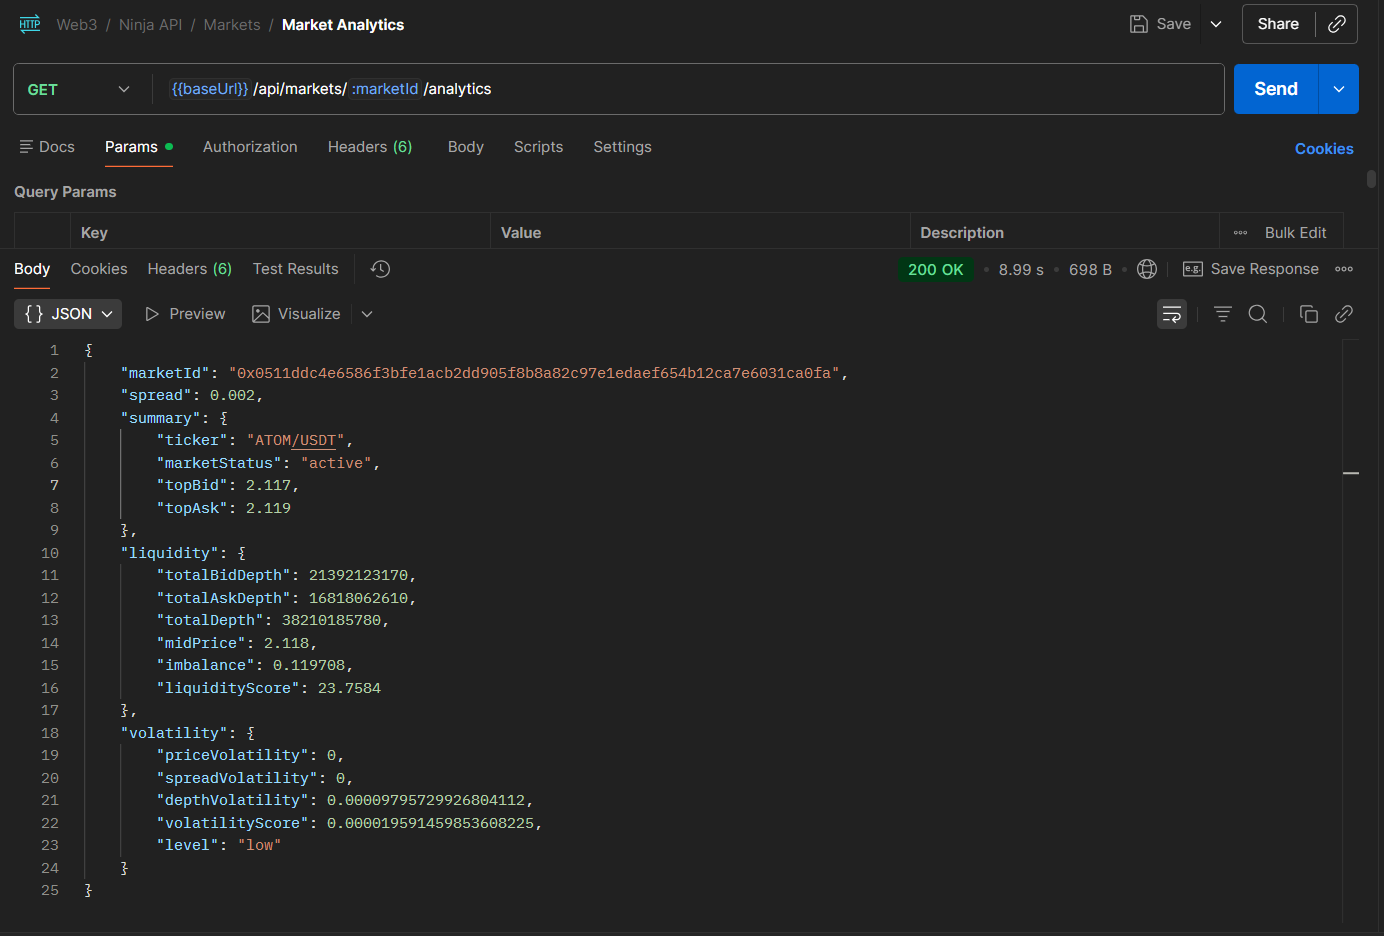This screenshot has height=936, width=1384.
Task: Click the copy link icon beside Share
Action: click(x=1336, y=24)
